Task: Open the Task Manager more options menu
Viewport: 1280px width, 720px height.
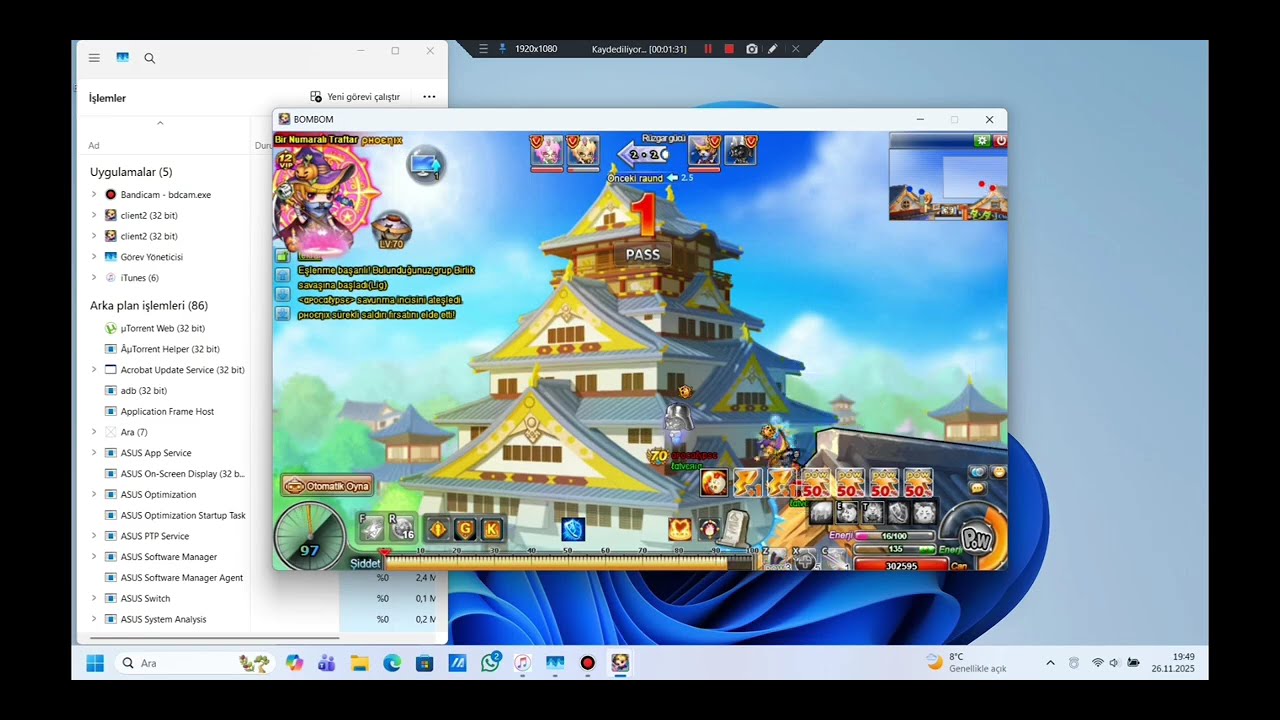Action: click(429, 97)
